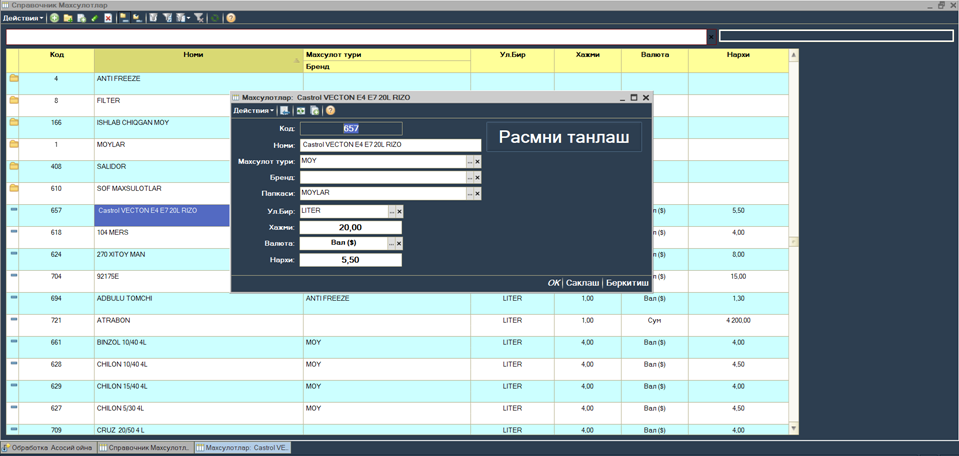The width and height of the screenshot is (959, 456).
Task: Open main Действия dropdown menu
Action: 22,18
